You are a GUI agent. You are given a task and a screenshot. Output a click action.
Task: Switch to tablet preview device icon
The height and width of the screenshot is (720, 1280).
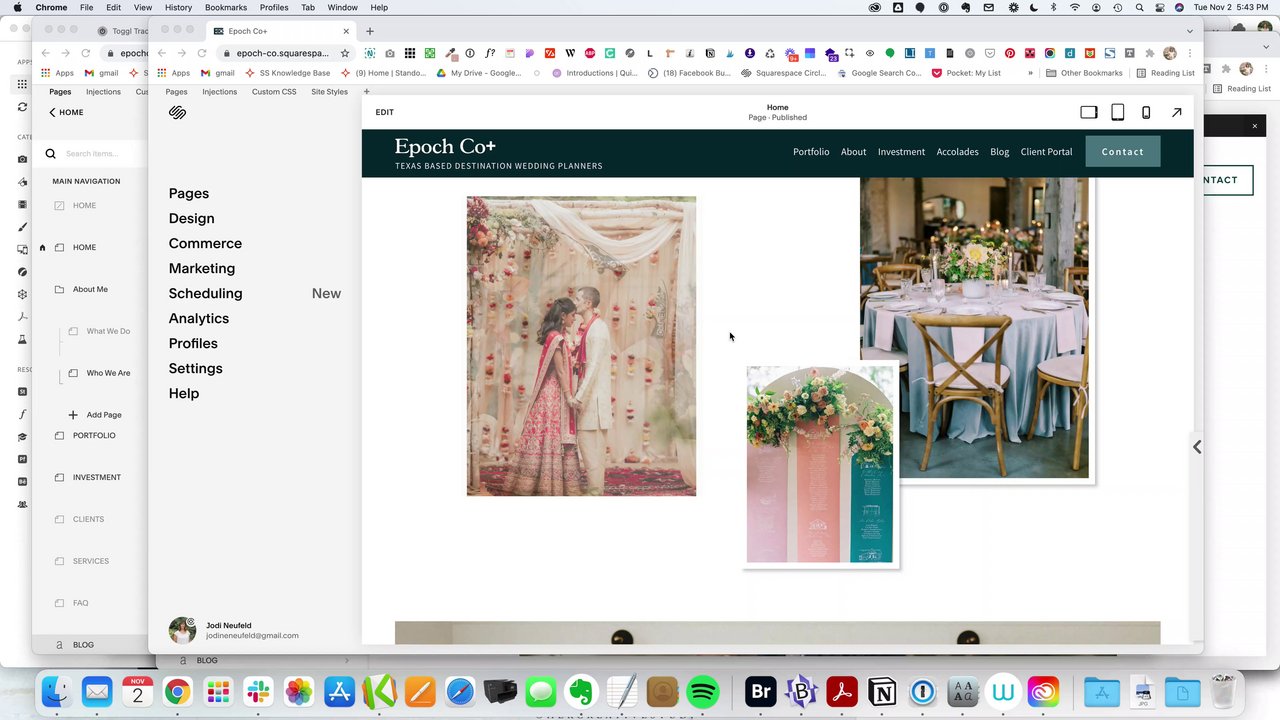[x=1118, y=112]
